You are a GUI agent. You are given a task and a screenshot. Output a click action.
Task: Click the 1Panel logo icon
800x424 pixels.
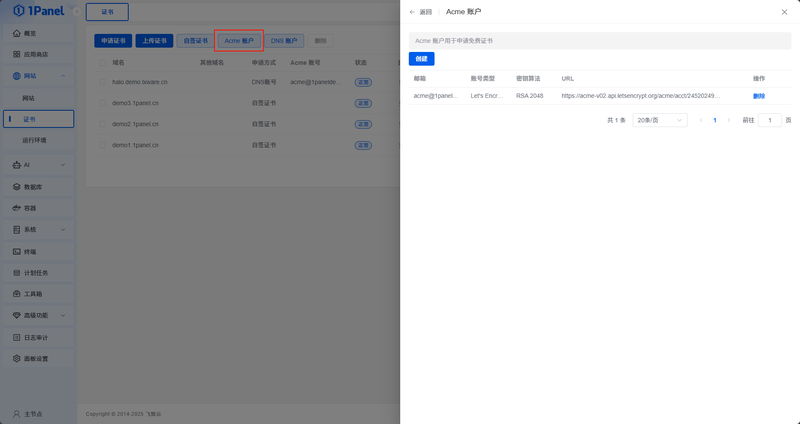pos(18,10)
